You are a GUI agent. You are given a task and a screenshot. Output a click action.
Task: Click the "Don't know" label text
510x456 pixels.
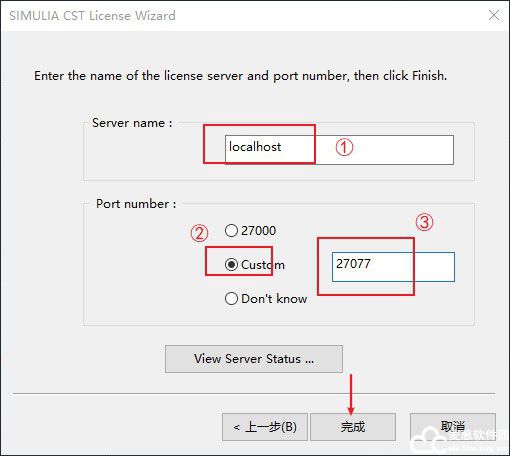[274, 299]
